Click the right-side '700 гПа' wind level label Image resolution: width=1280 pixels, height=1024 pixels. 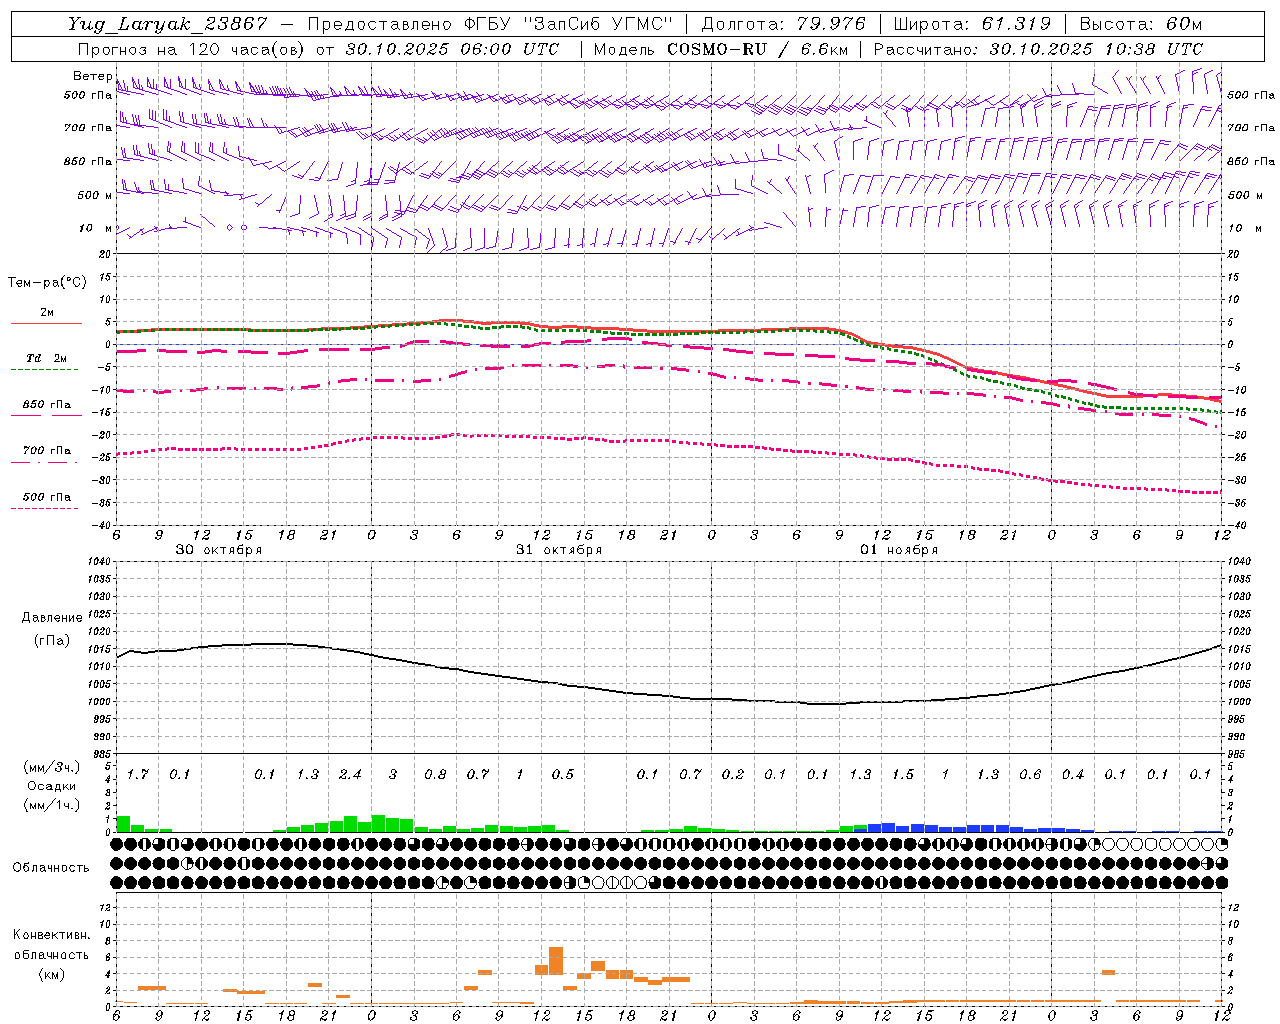(x=1251, y=128)
